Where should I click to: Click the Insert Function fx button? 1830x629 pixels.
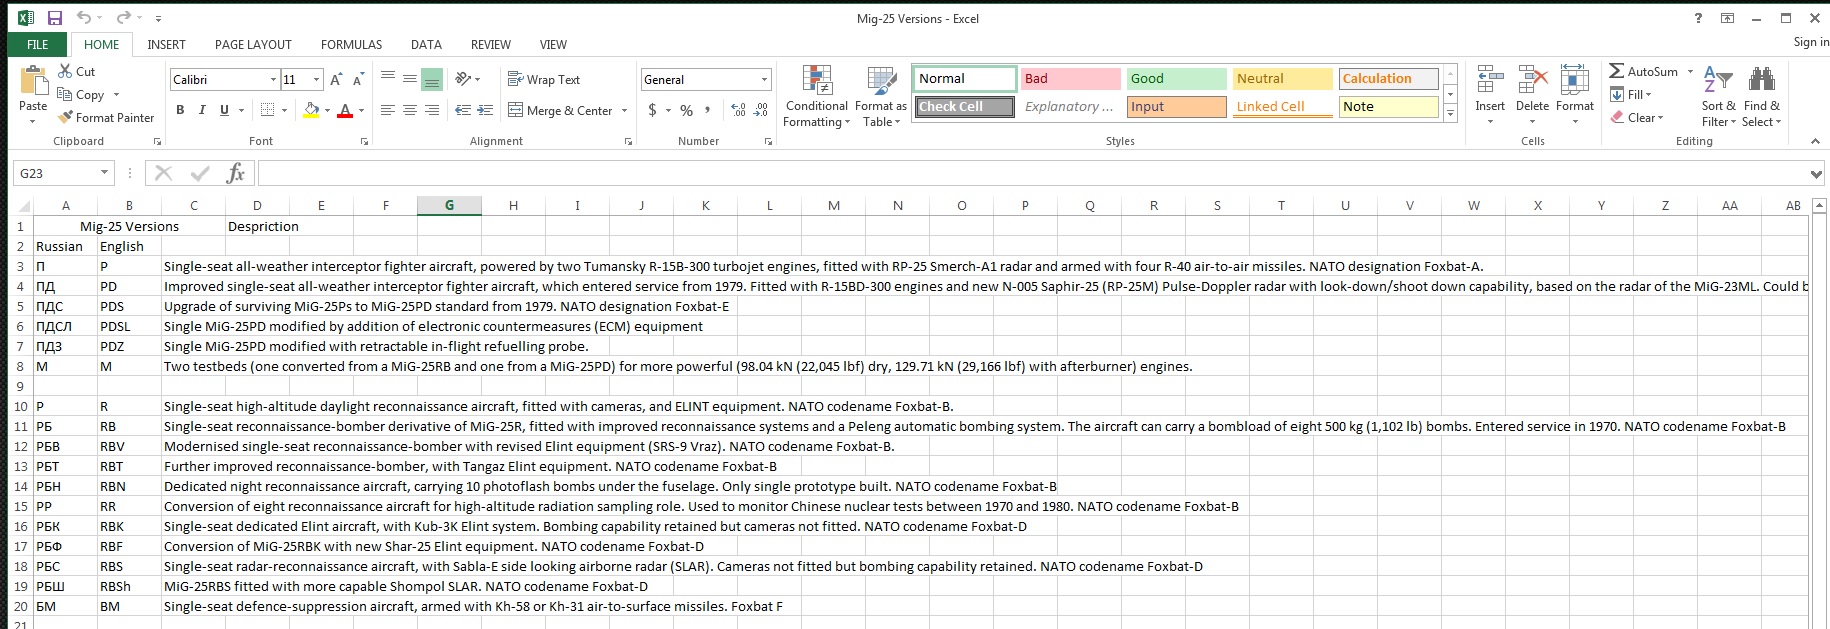(x=236, y=173)
